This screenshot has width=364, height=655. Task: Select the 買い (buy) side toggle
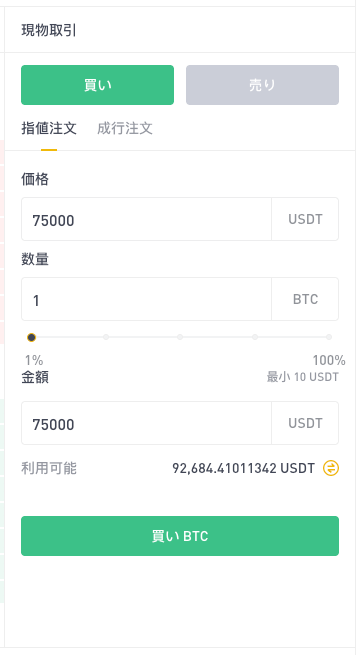point(97,85)
